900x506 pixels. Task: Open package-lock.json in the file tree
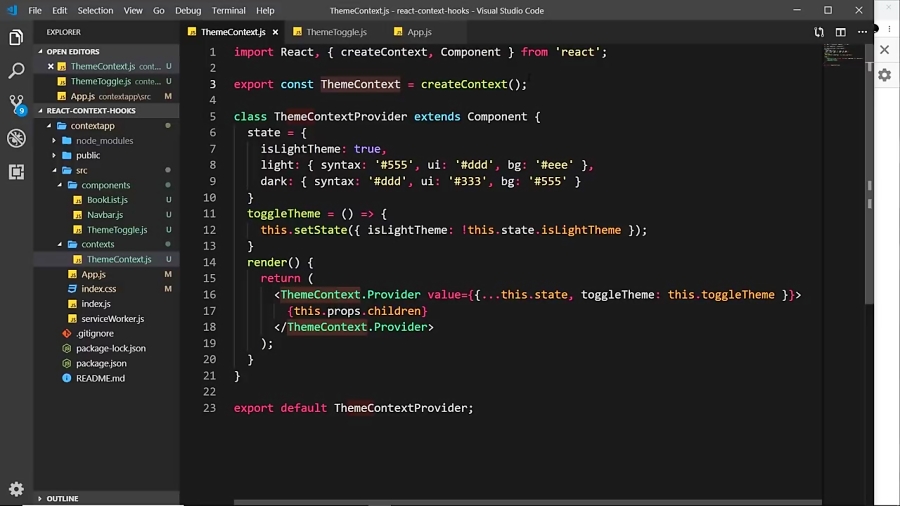click(x=111, y=348)
